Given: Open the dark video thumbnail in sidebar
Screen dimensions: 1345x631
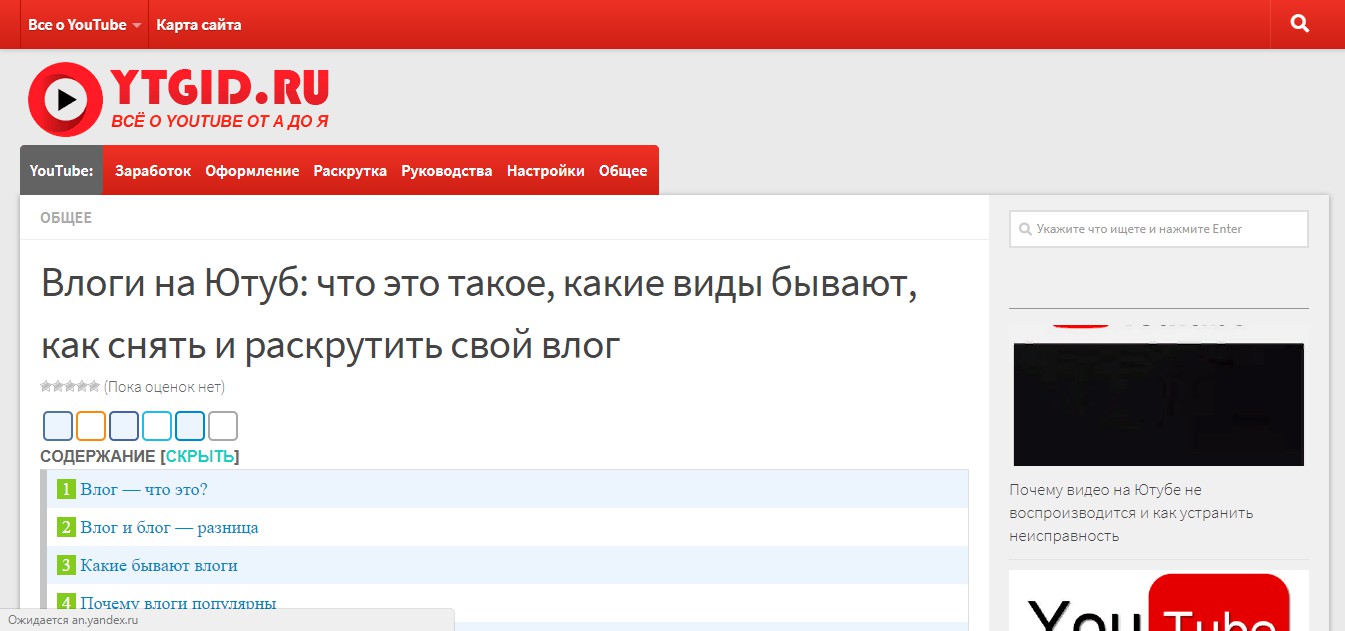Looking at the screenshot, I should 1158,394.
